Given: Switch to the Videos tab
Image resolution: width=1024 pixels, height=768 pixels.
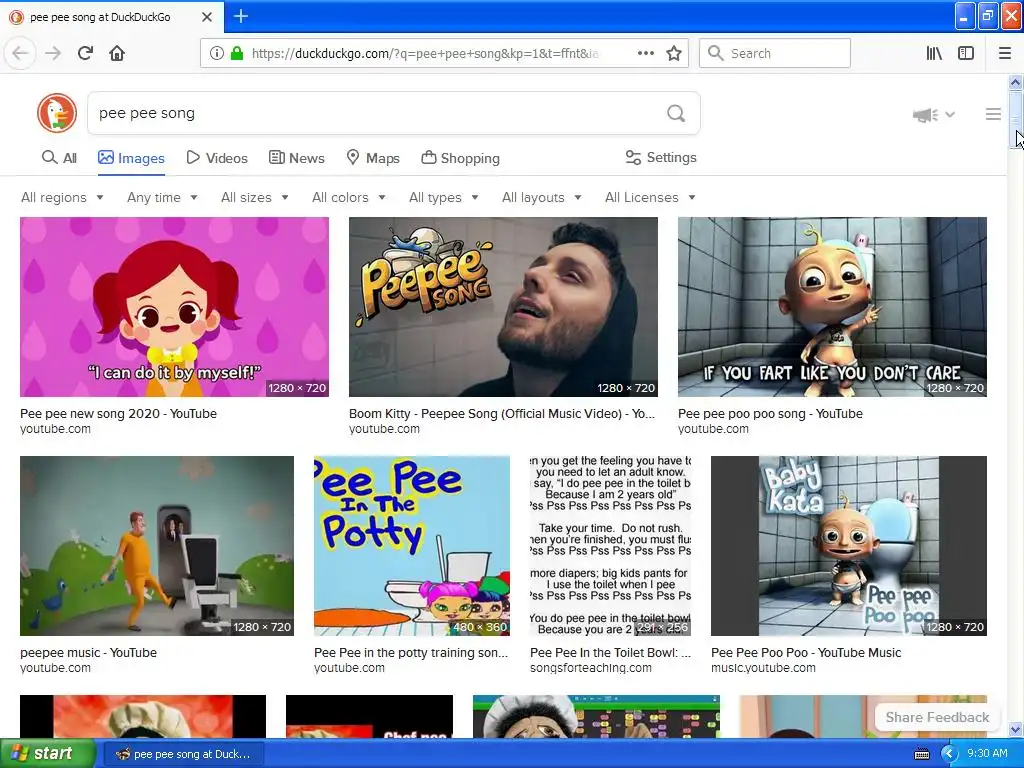Looking at the screenshot, I should point(217,158).
